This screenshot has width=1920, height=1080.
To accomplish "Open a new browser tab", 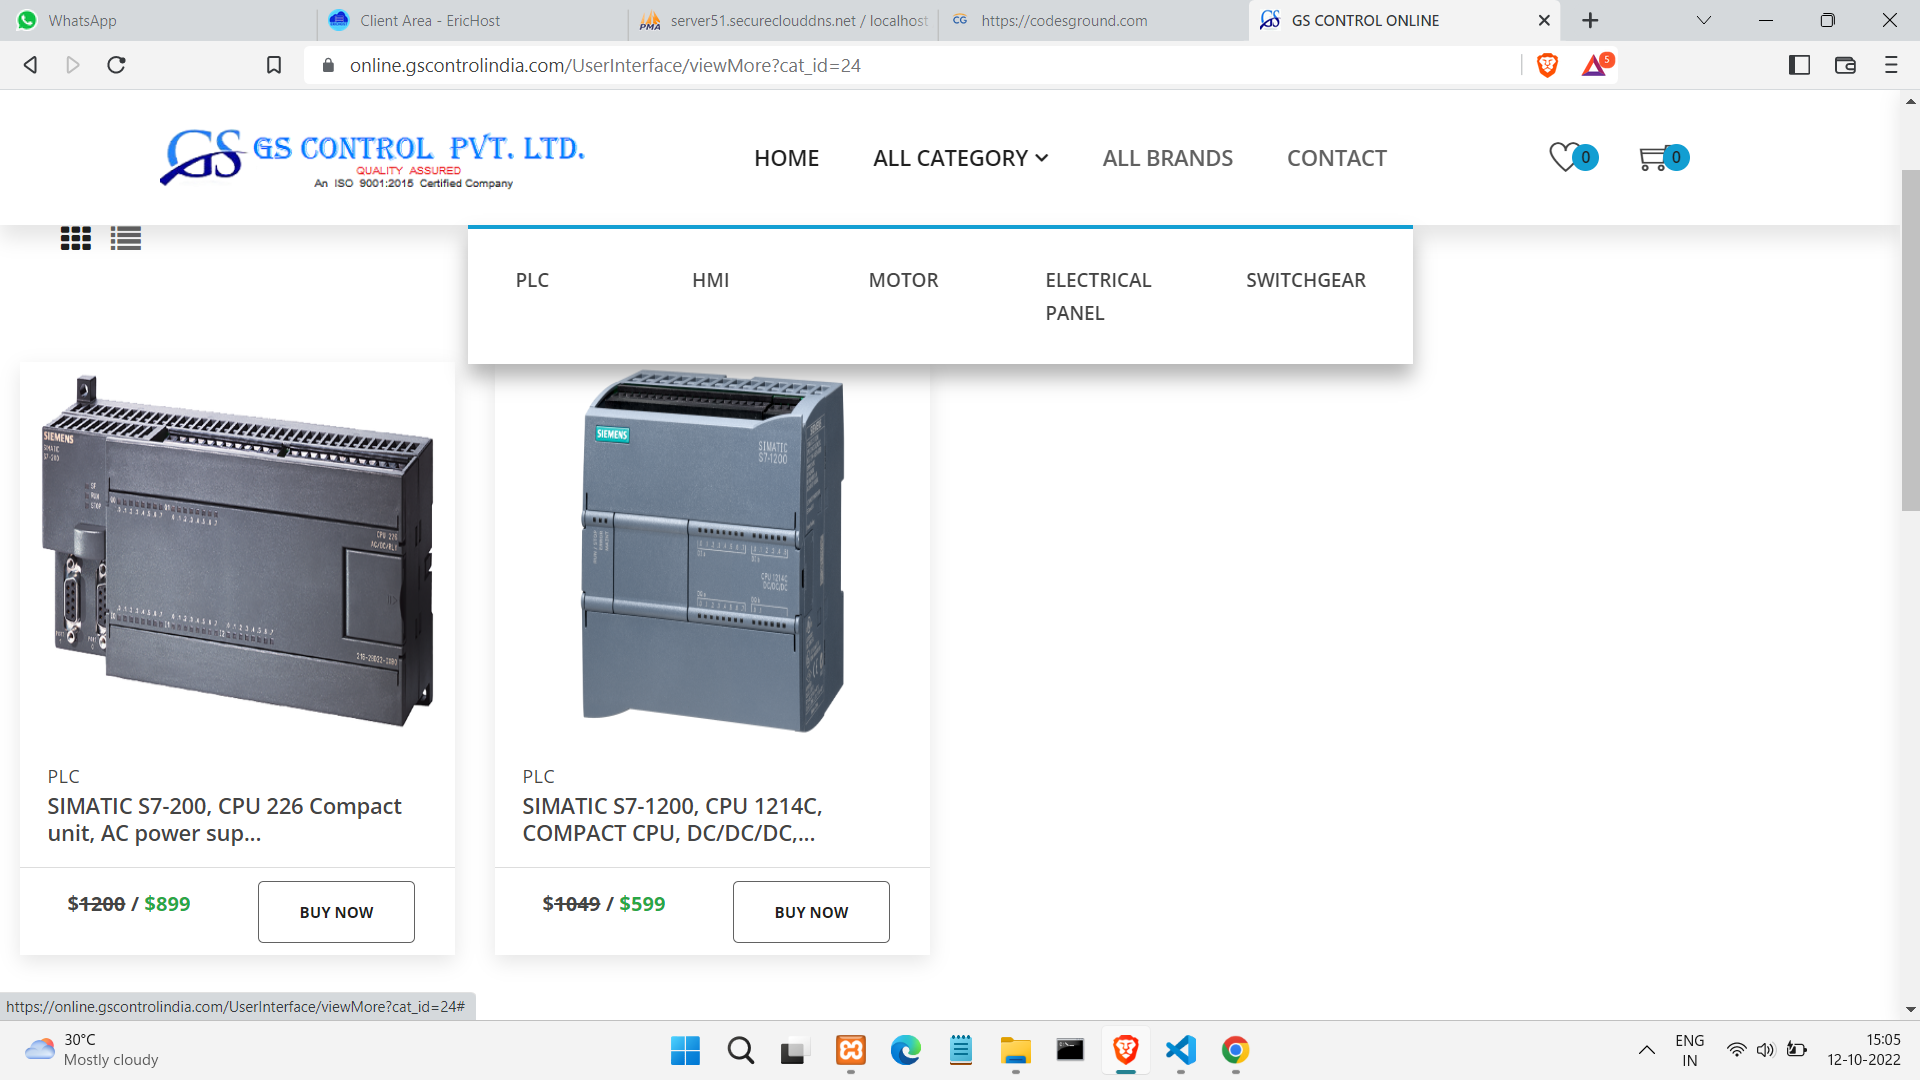I will tap(1590, 20).
